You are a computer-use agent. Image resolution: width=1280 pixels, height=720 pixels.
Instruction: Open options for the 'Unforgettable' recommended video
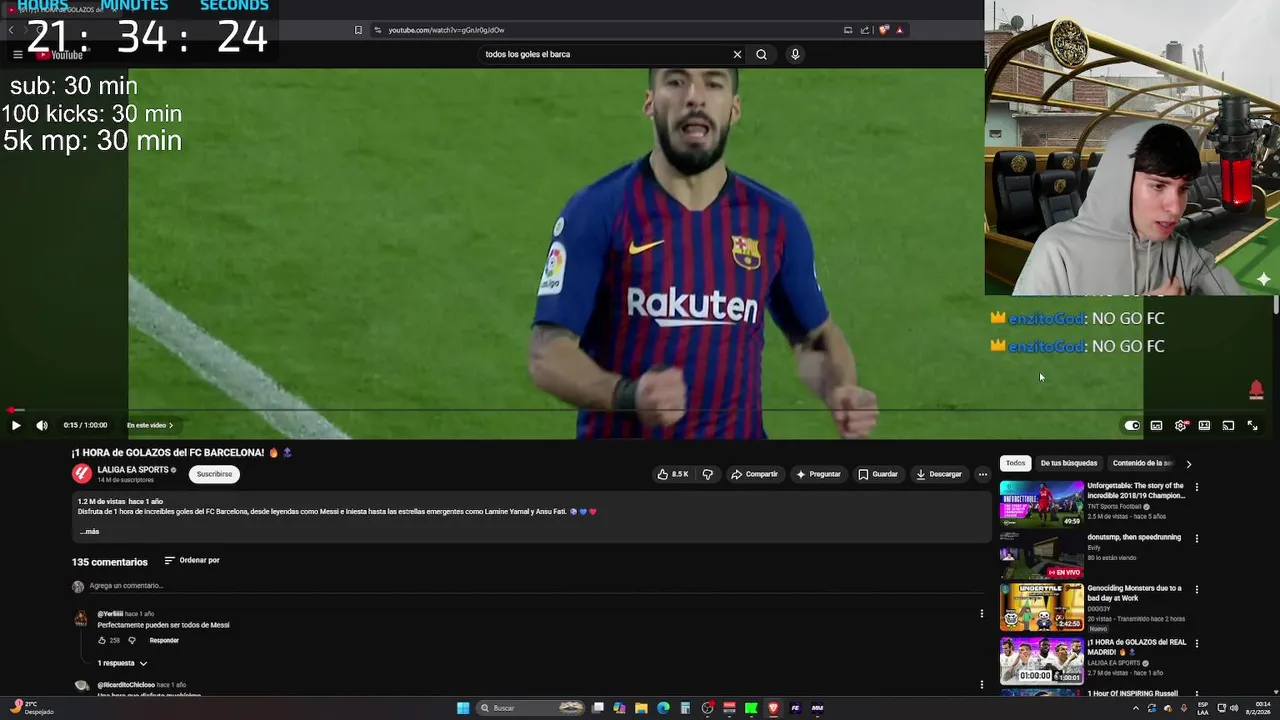1196,487
